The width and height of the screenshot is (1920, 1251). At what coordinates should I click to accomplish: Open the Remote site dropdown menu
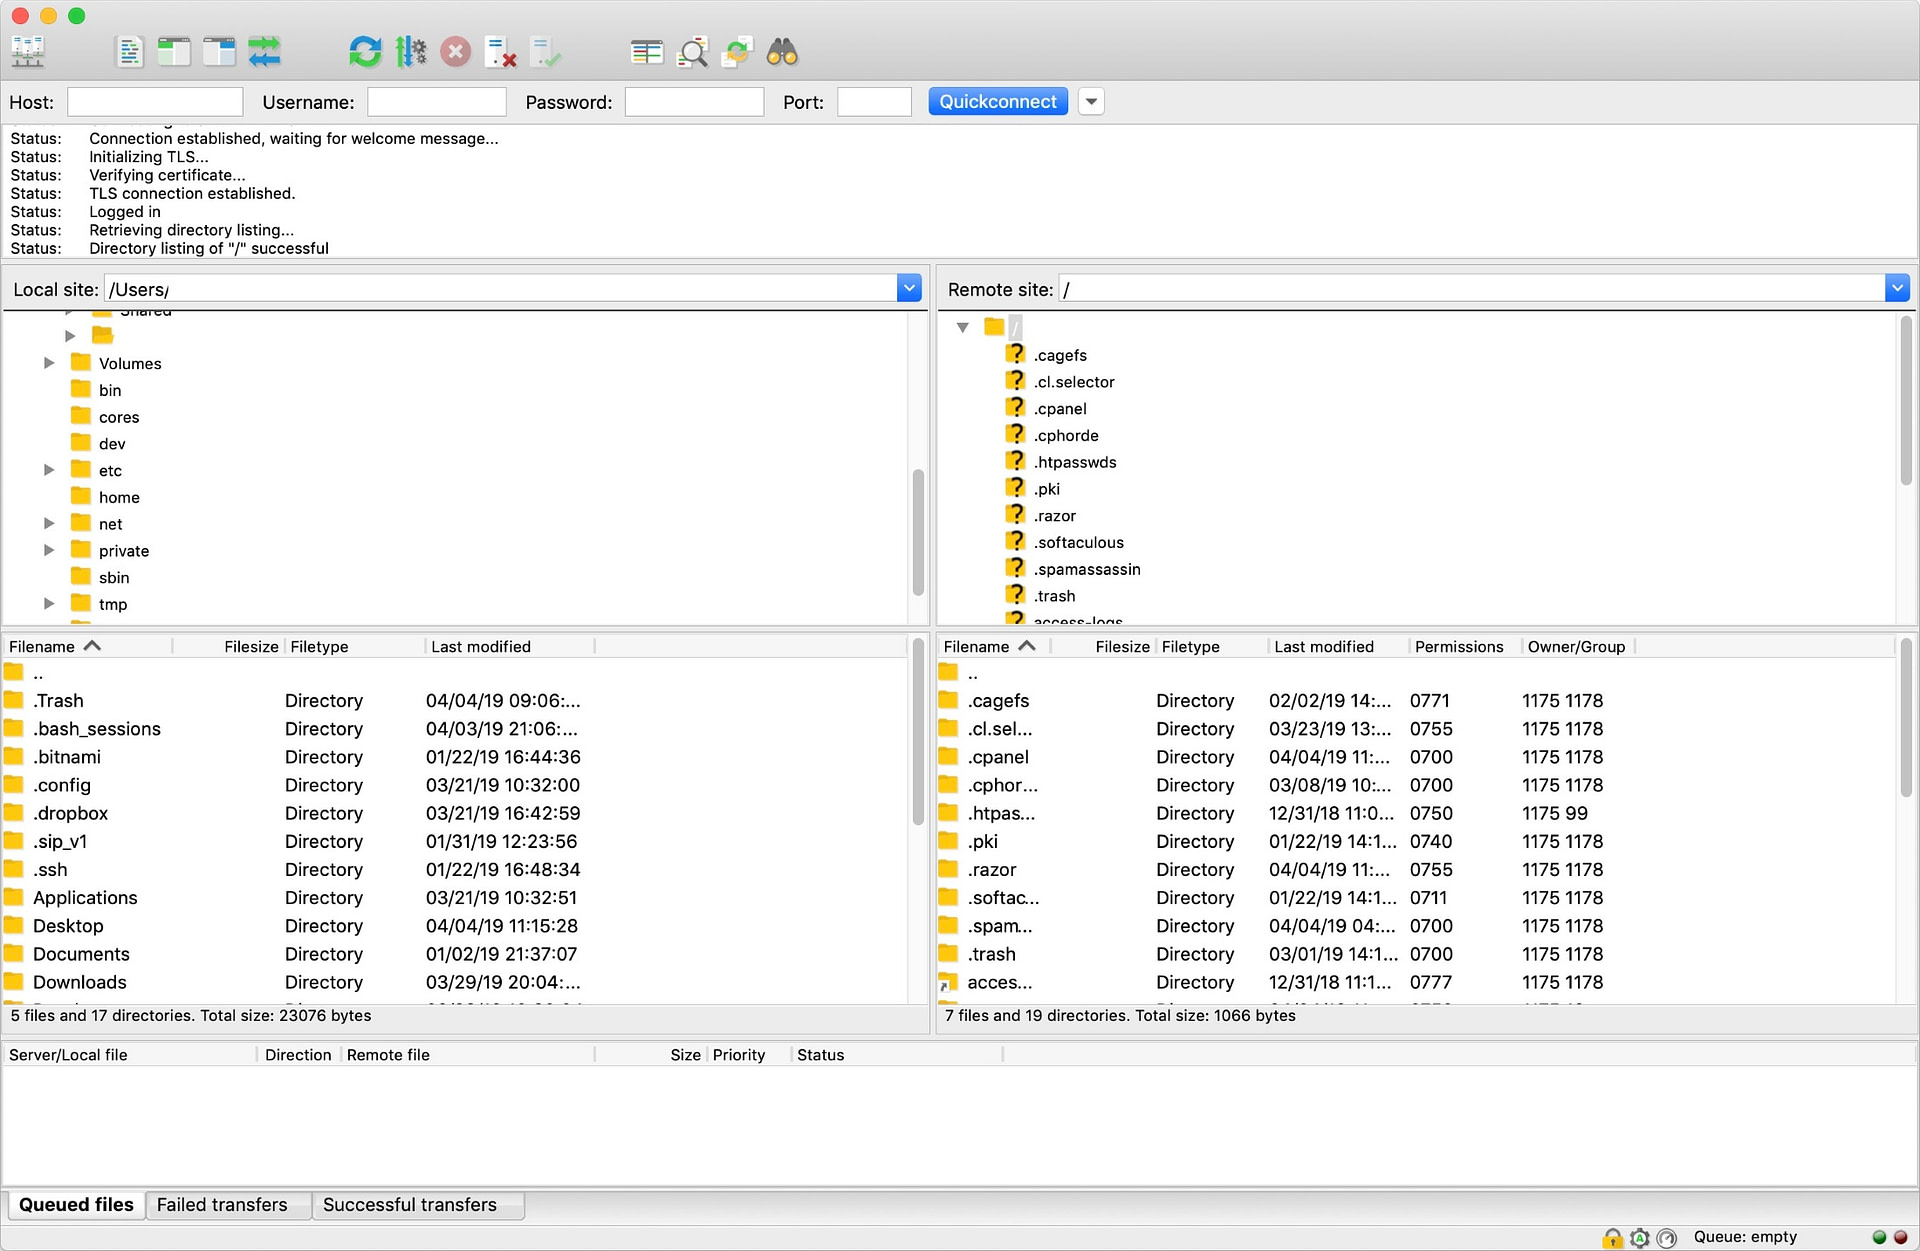point(1898,290)
